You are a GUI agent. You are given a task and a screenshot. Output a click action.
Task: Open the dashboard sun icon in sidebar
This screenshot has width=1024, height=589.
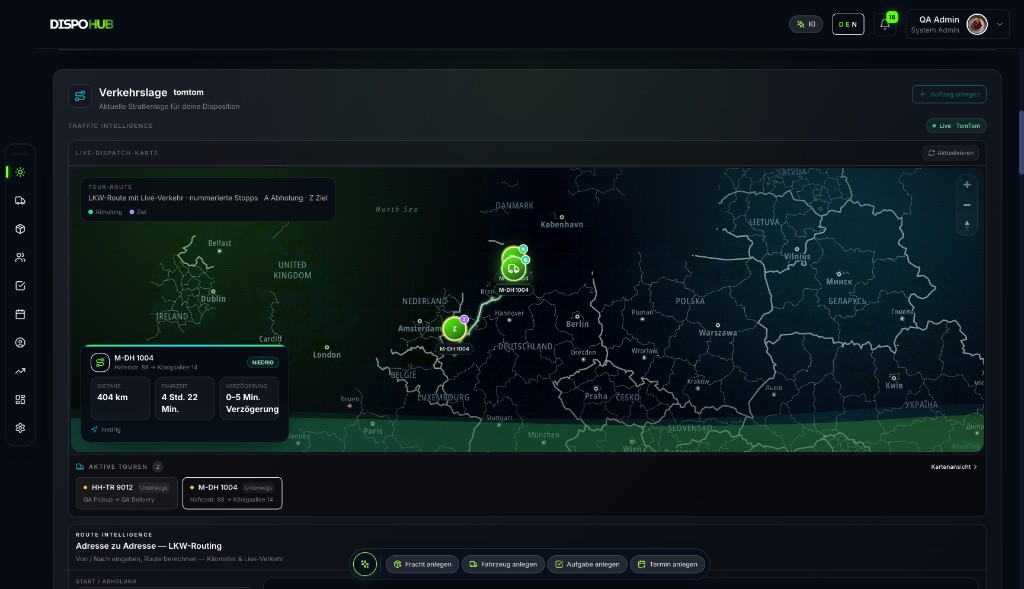pos(20,172)
